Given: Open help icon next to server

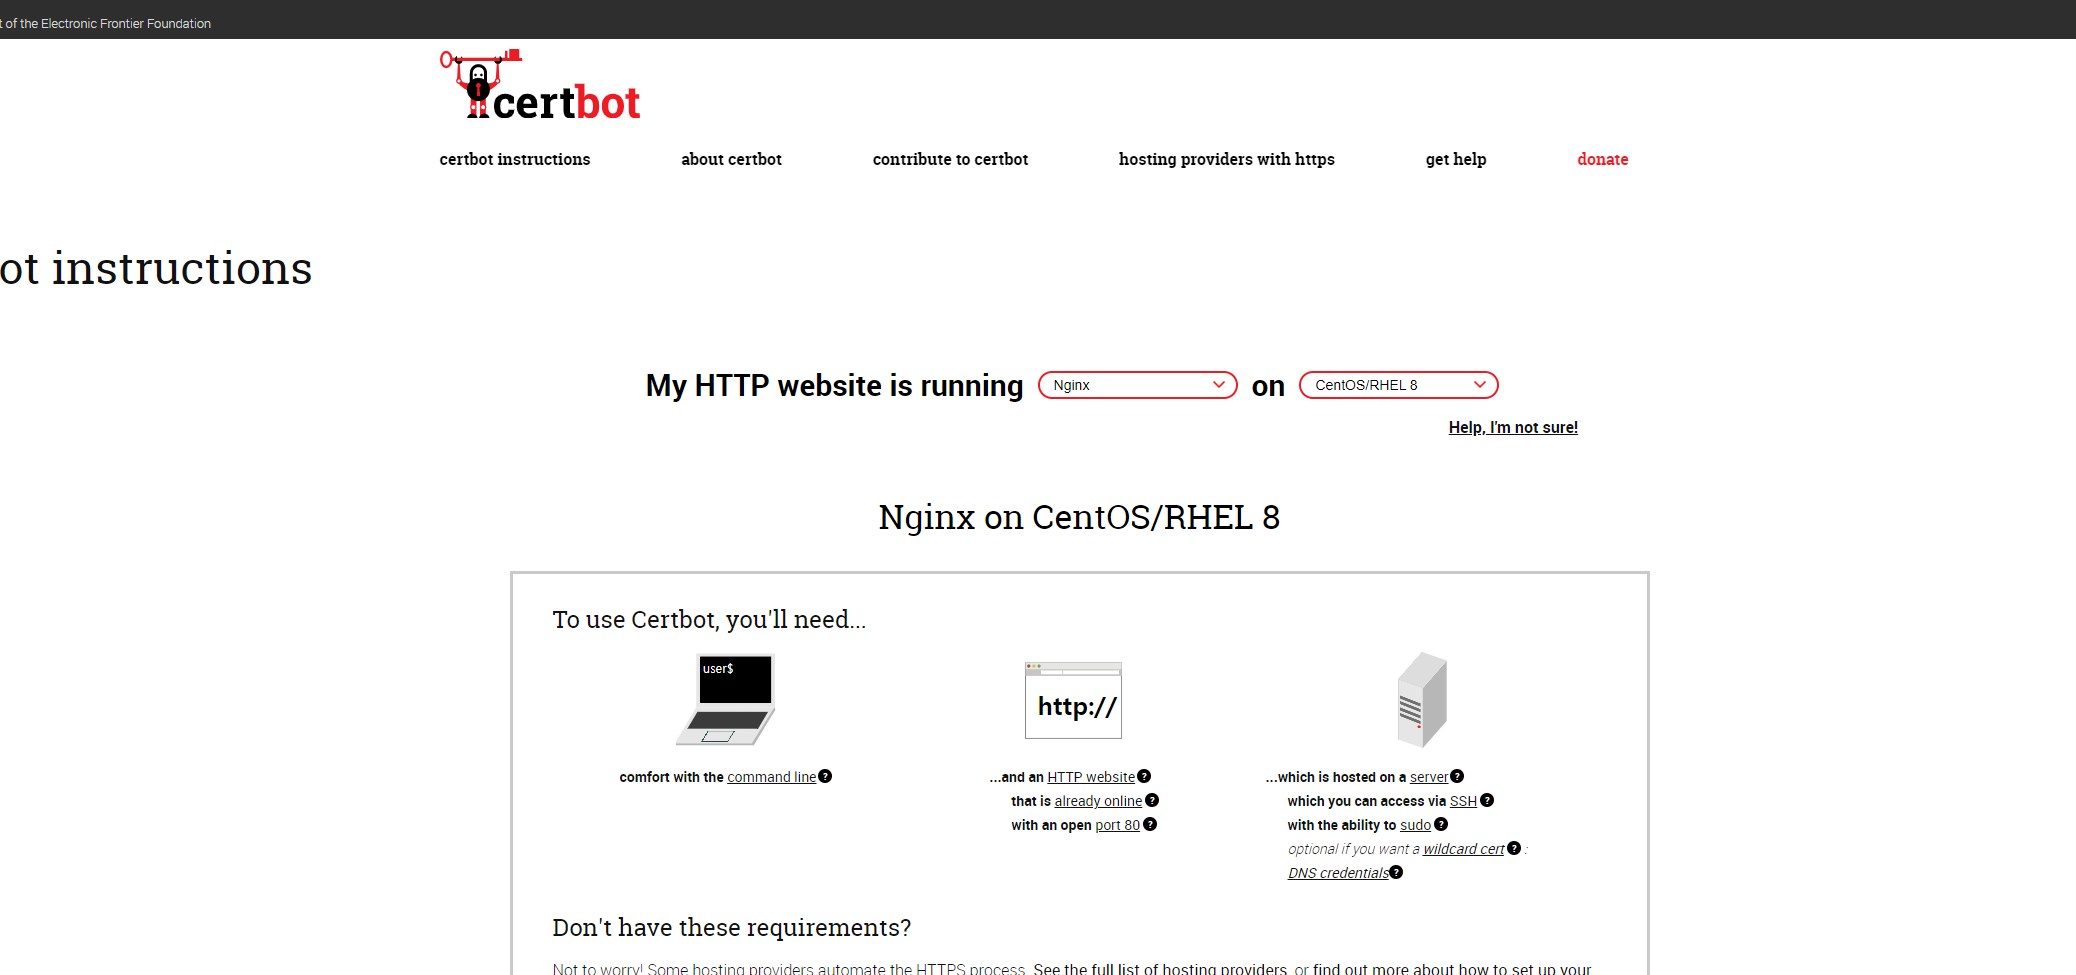Looking at the screenshot, I should point(1457,776).
